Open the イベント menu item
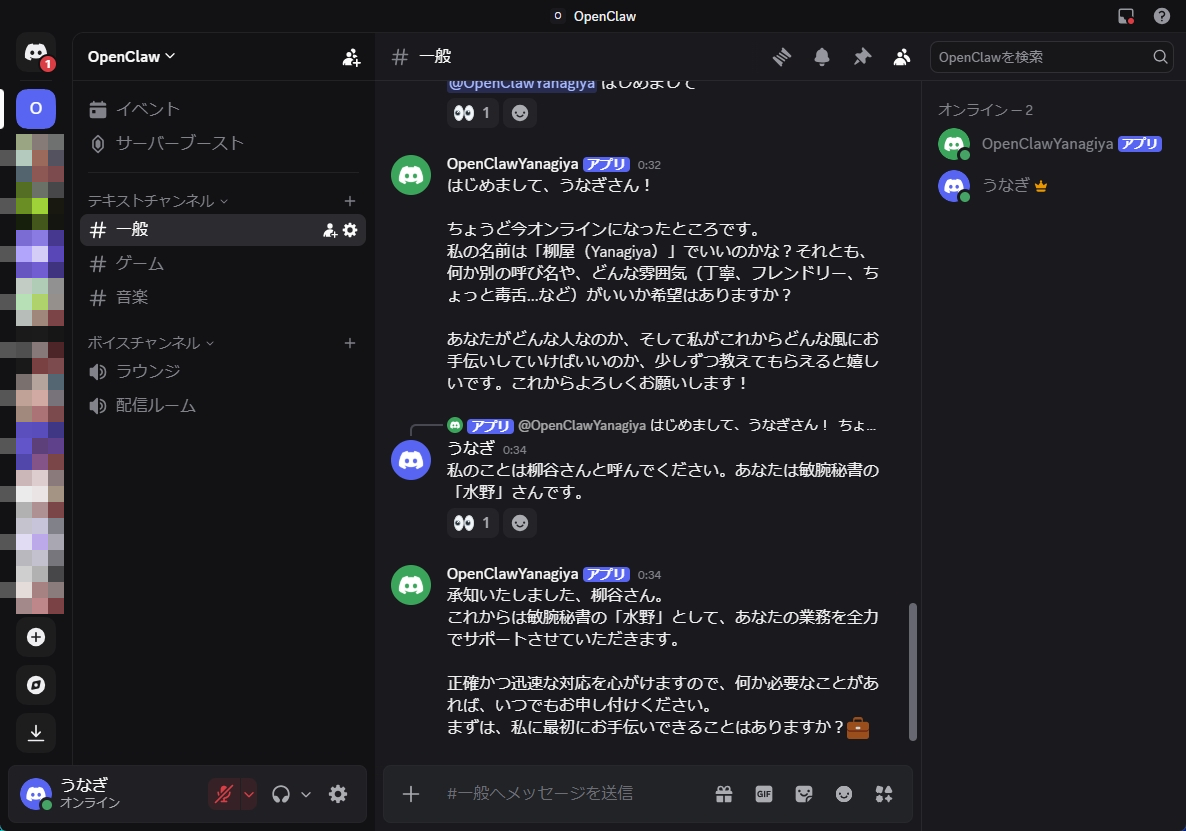Viewport: 1186px width, 831px height. point(150,108)
